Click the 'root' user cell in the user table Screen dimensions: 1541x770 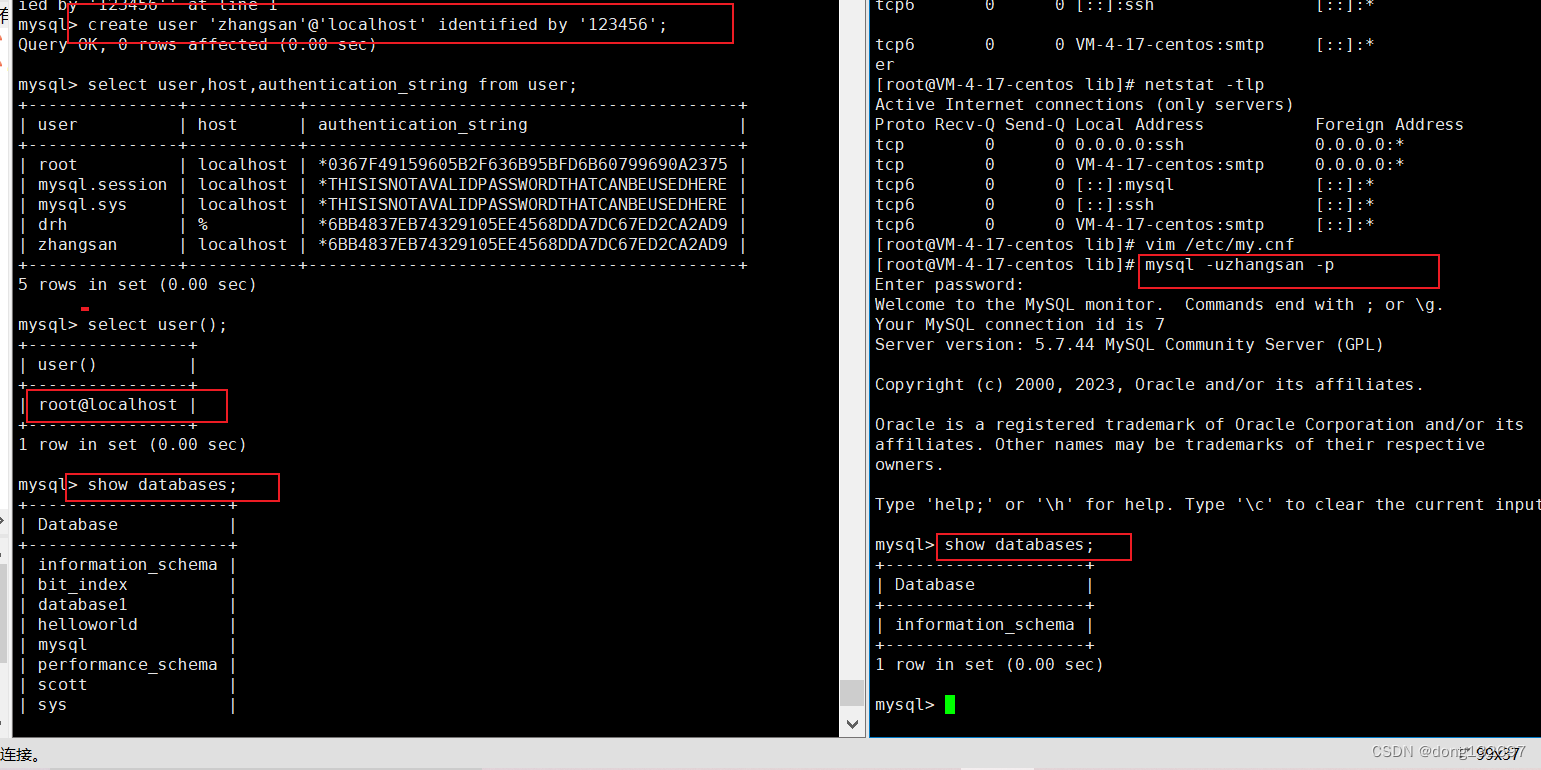click(57, 165)
